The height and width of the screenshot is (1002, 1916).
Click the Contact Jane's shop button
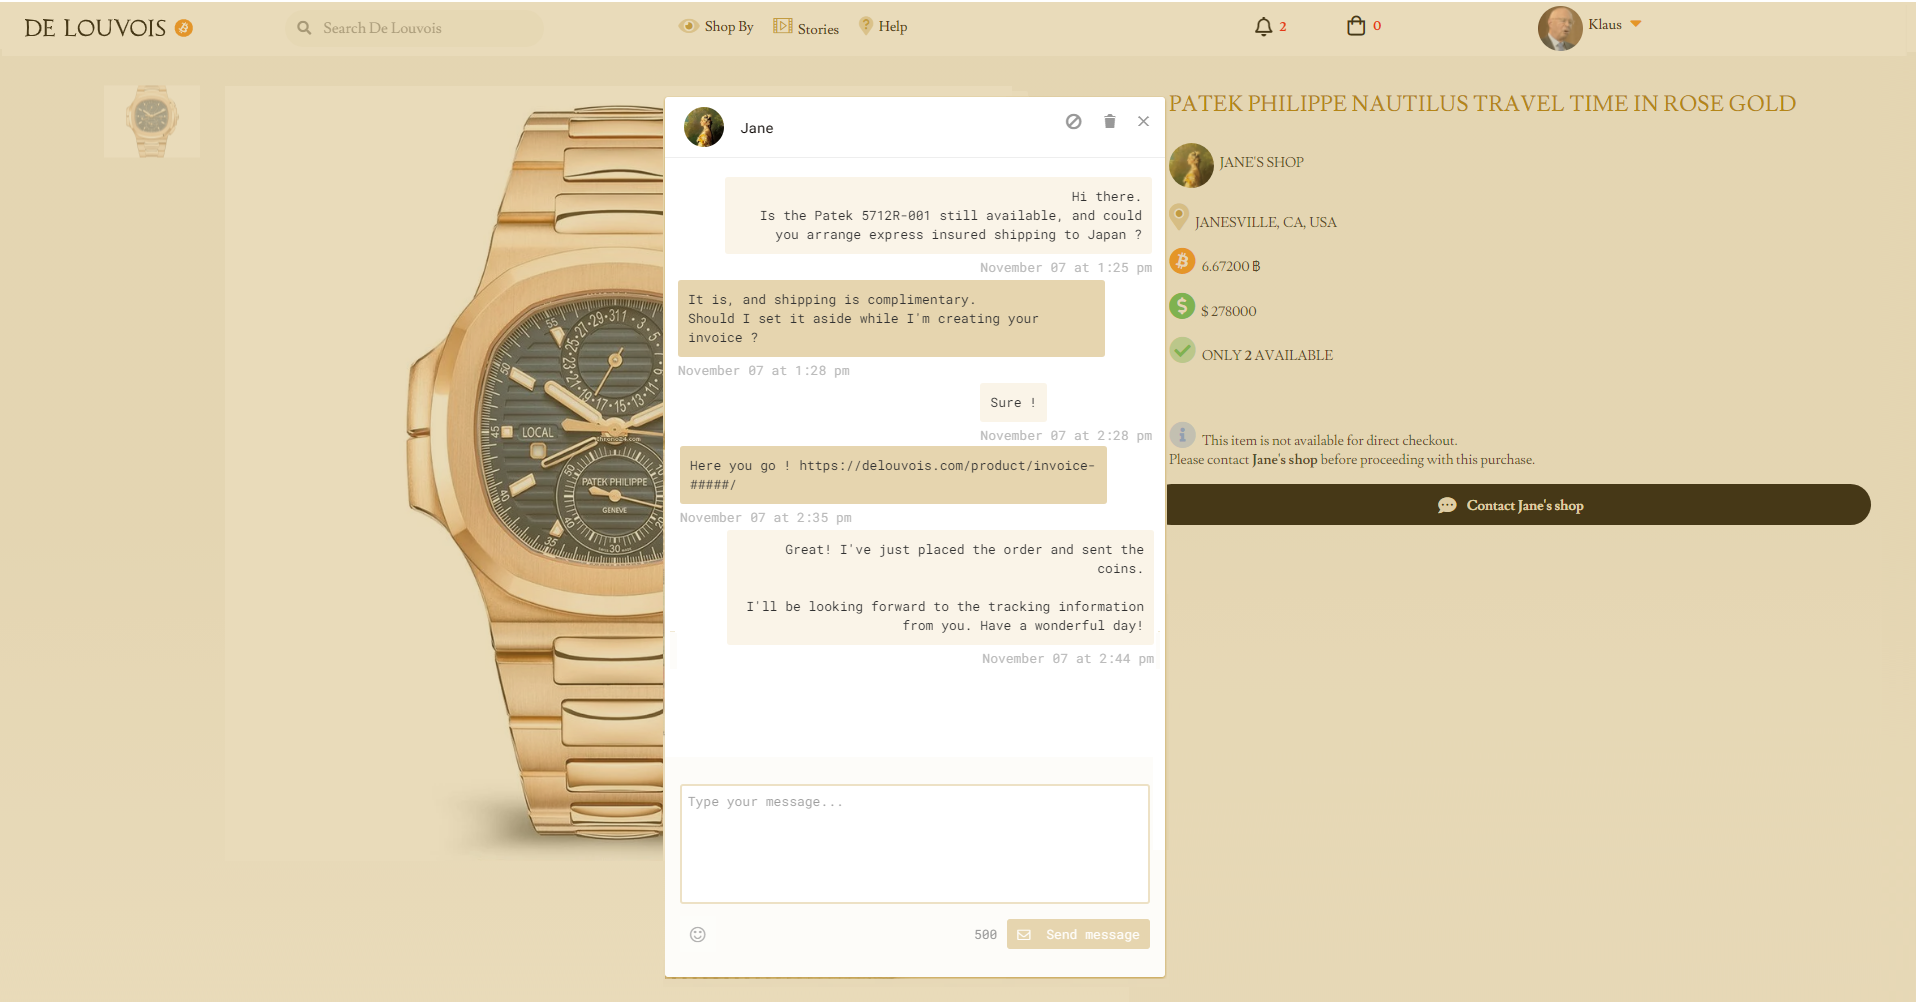(1518, 505)
